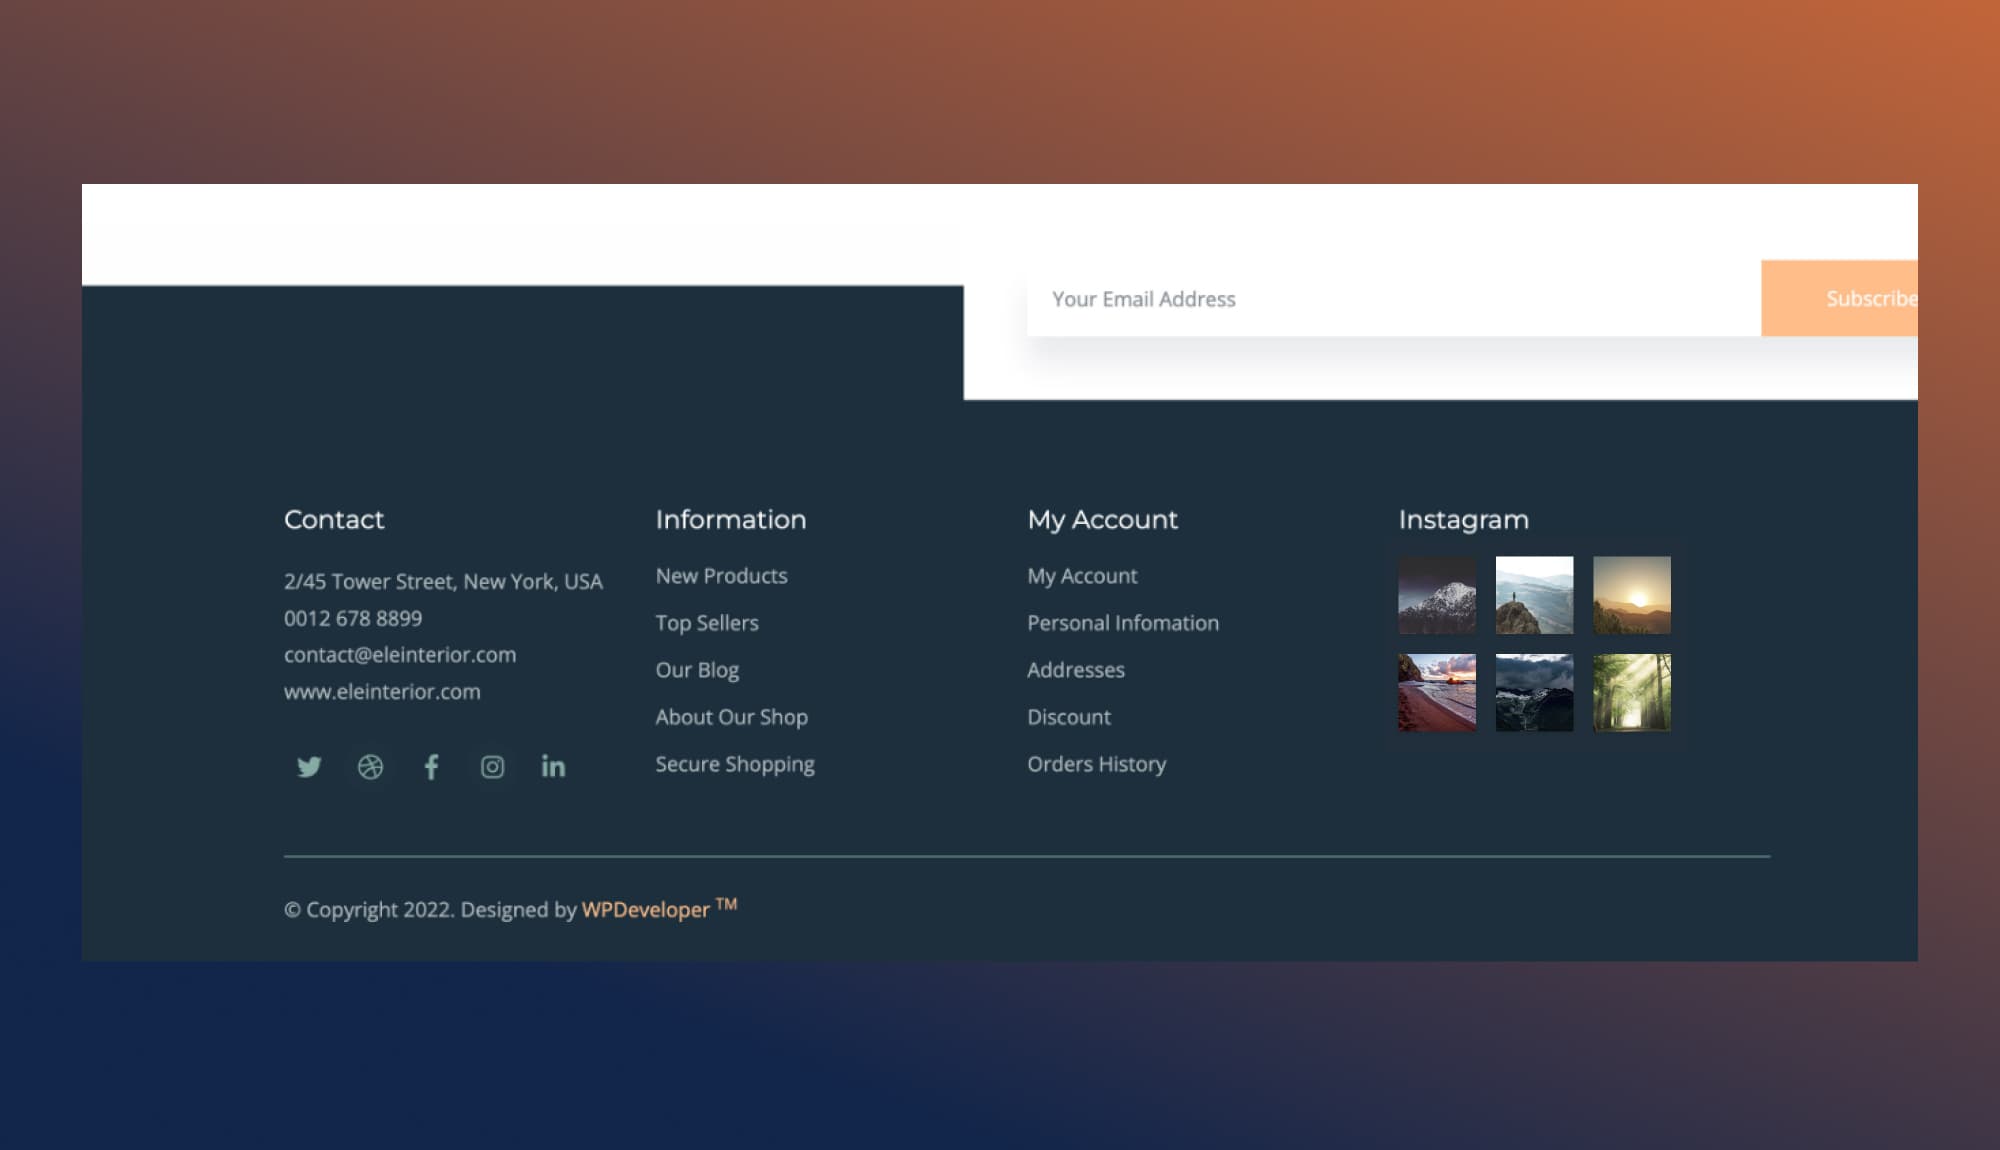
Task: Visit the Our Blog link
Action: point(697,670)
